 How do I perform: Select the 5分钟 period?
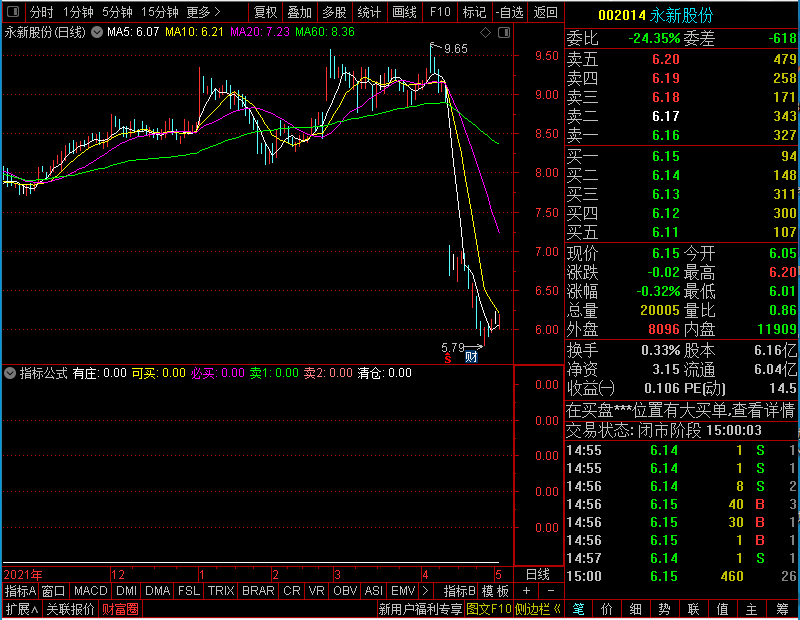[x=117, y=12]
